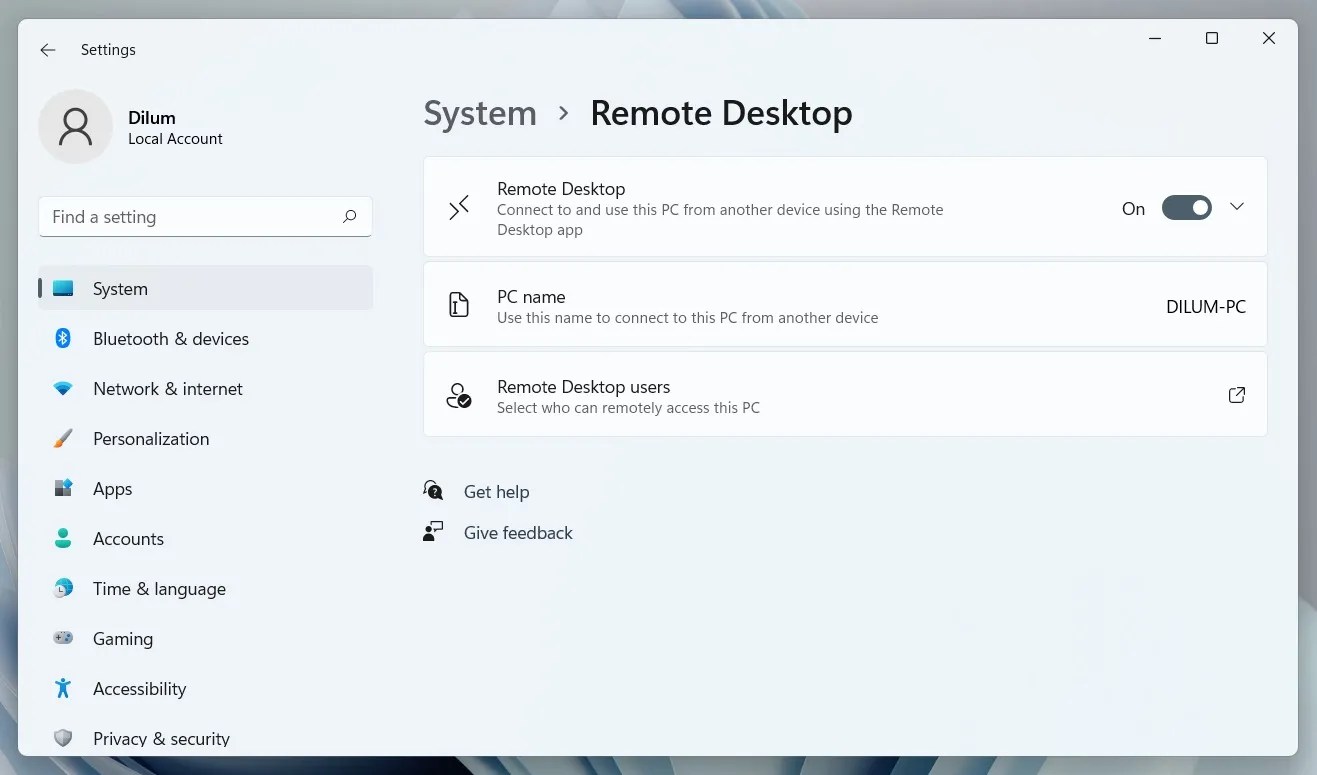Image resolution: width=1317 pixels, height=775 pixels.
Task: Click the Time & language clock icon
Action: coord(62,588)
